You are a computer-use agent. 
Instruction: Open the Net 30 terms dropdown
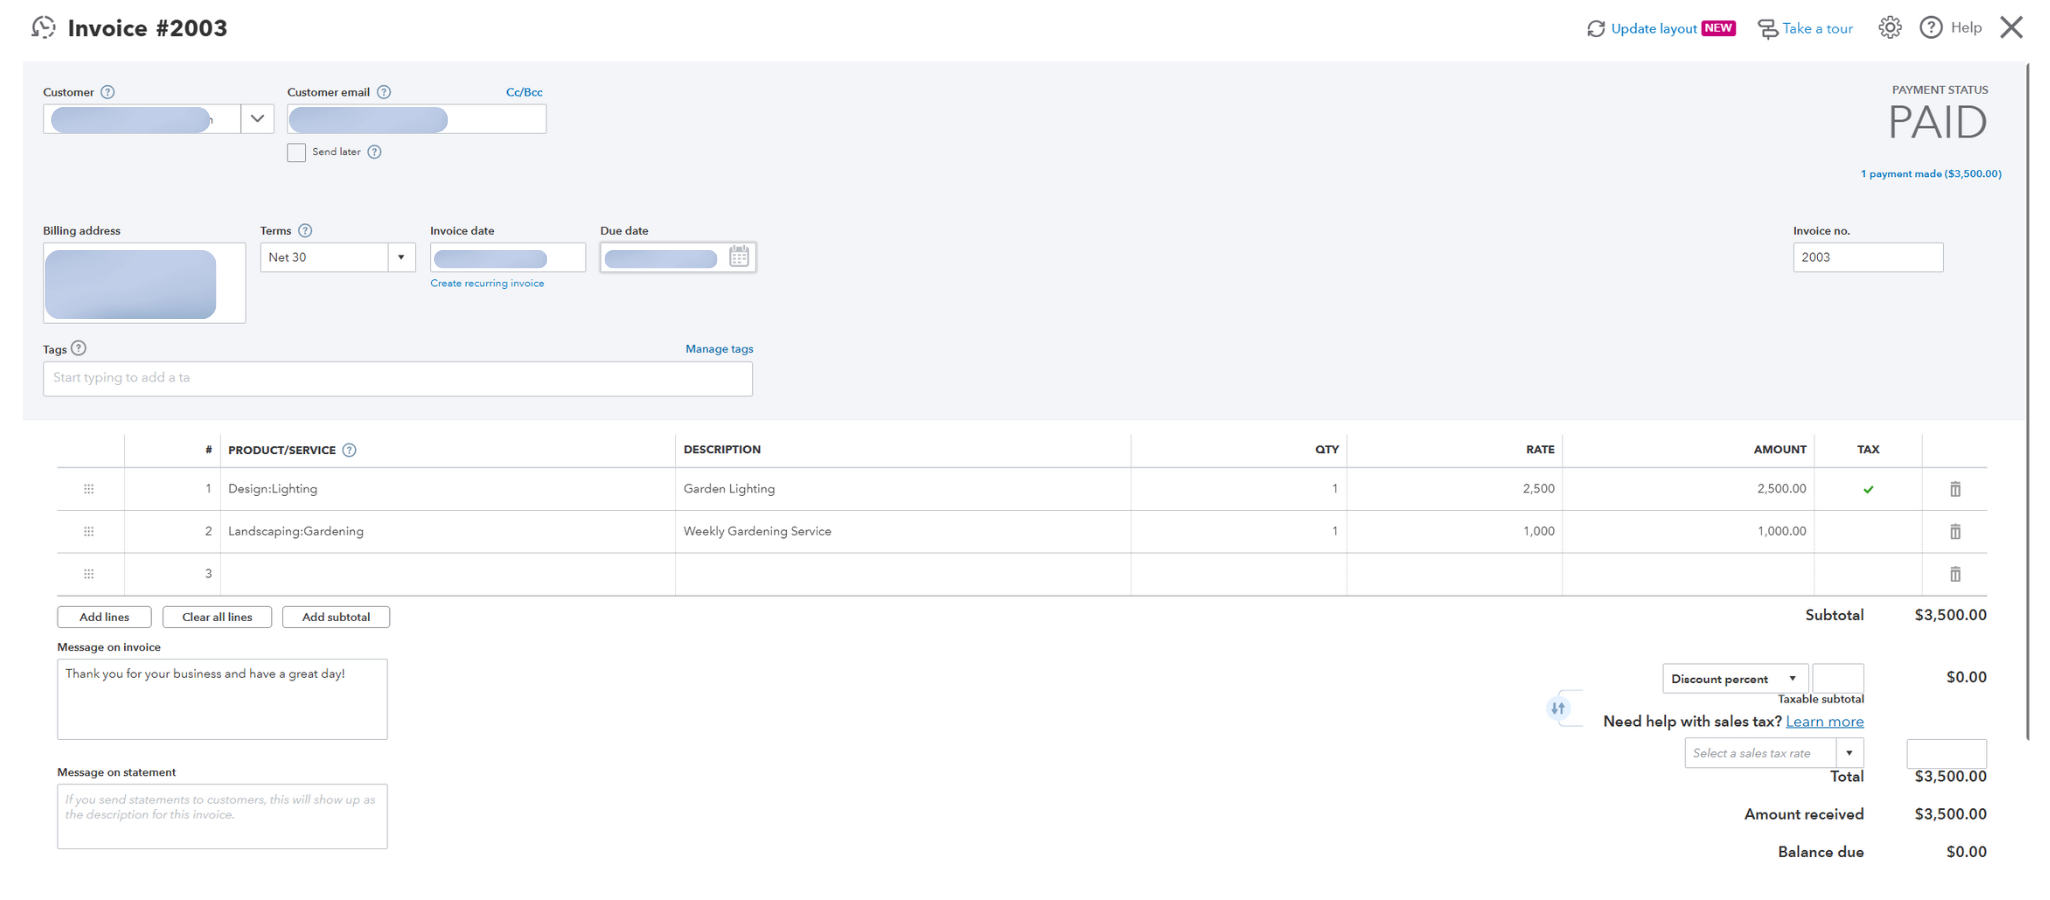point(401,258)
